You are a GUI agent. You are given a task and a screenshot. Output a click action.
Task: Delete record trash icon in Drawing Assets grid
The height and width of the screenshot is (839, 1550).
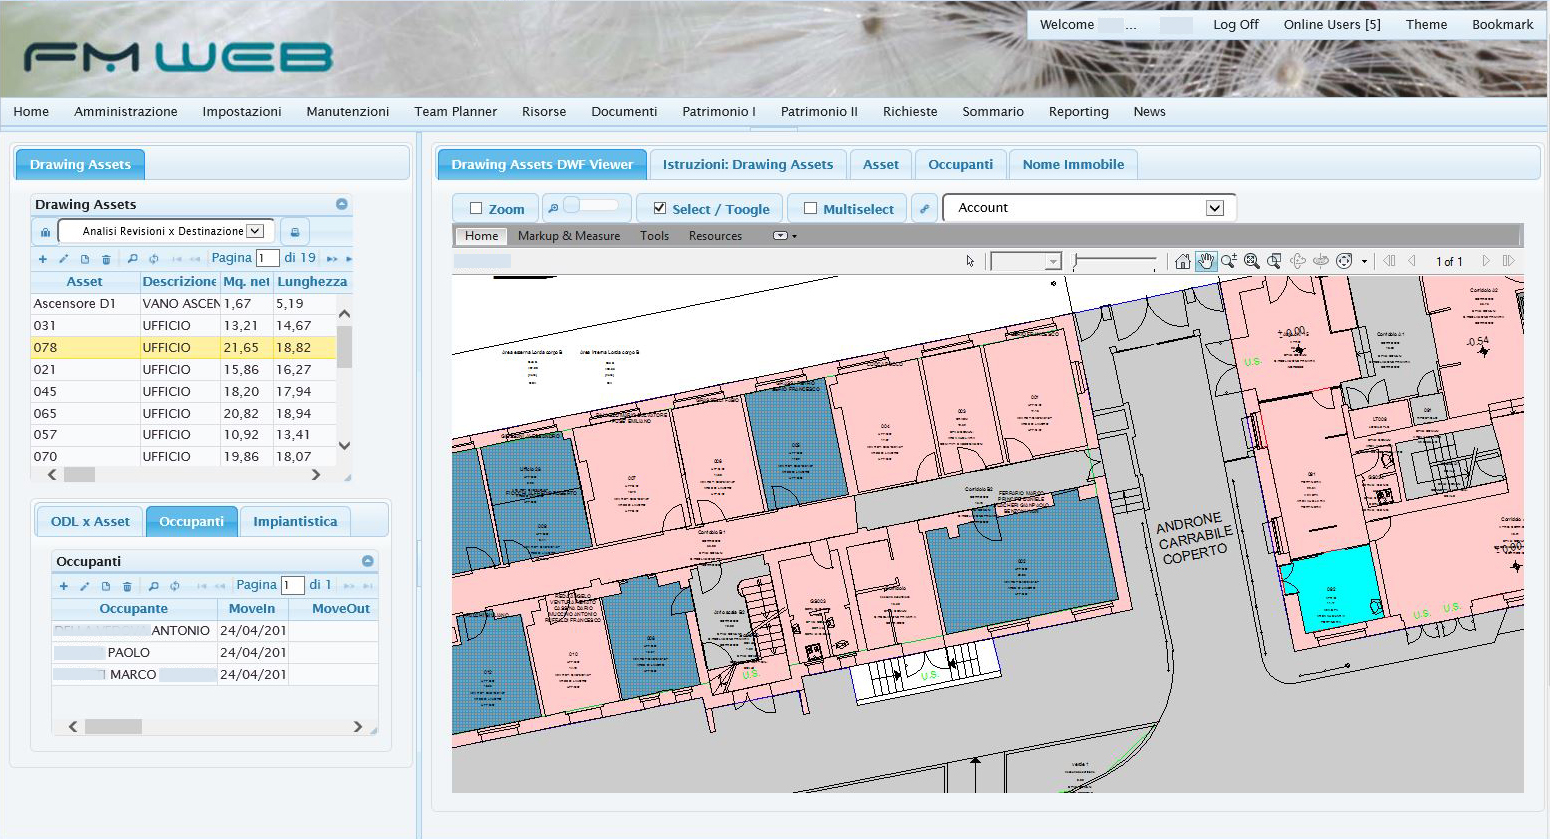coord(106,259)
